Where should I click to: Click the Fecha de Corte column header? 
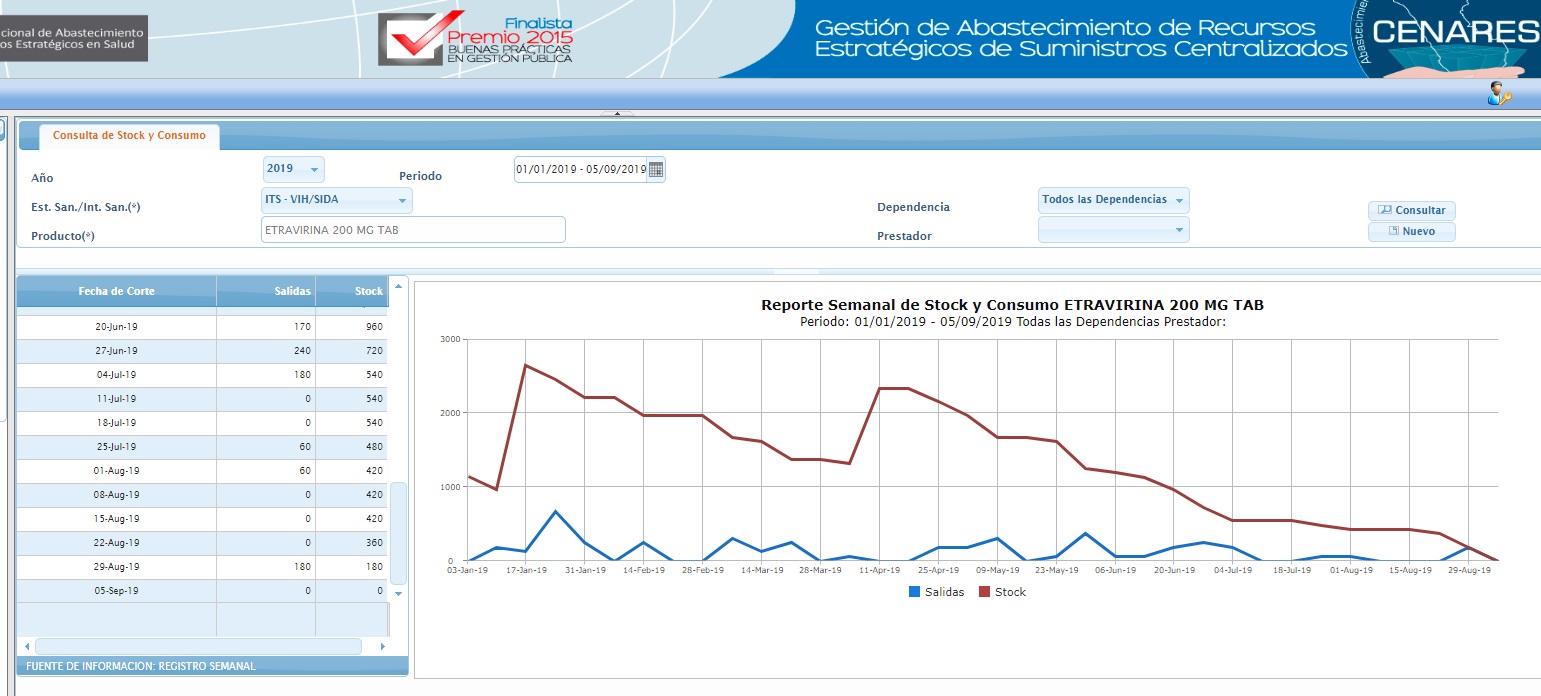click(116, 291)
